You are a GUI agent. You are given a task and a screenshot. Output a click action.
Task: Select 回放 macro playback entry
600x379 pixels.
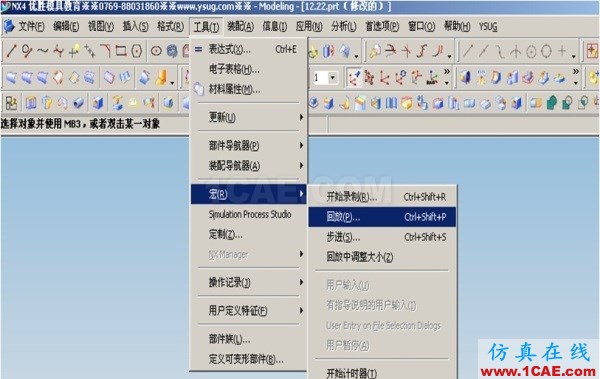[x=382, y=217]
